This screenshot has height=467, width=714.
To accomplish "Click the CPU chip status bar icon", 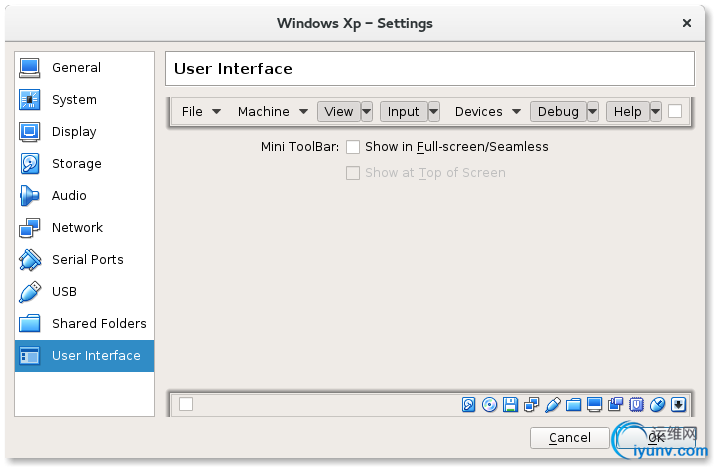I will [636, 405].
